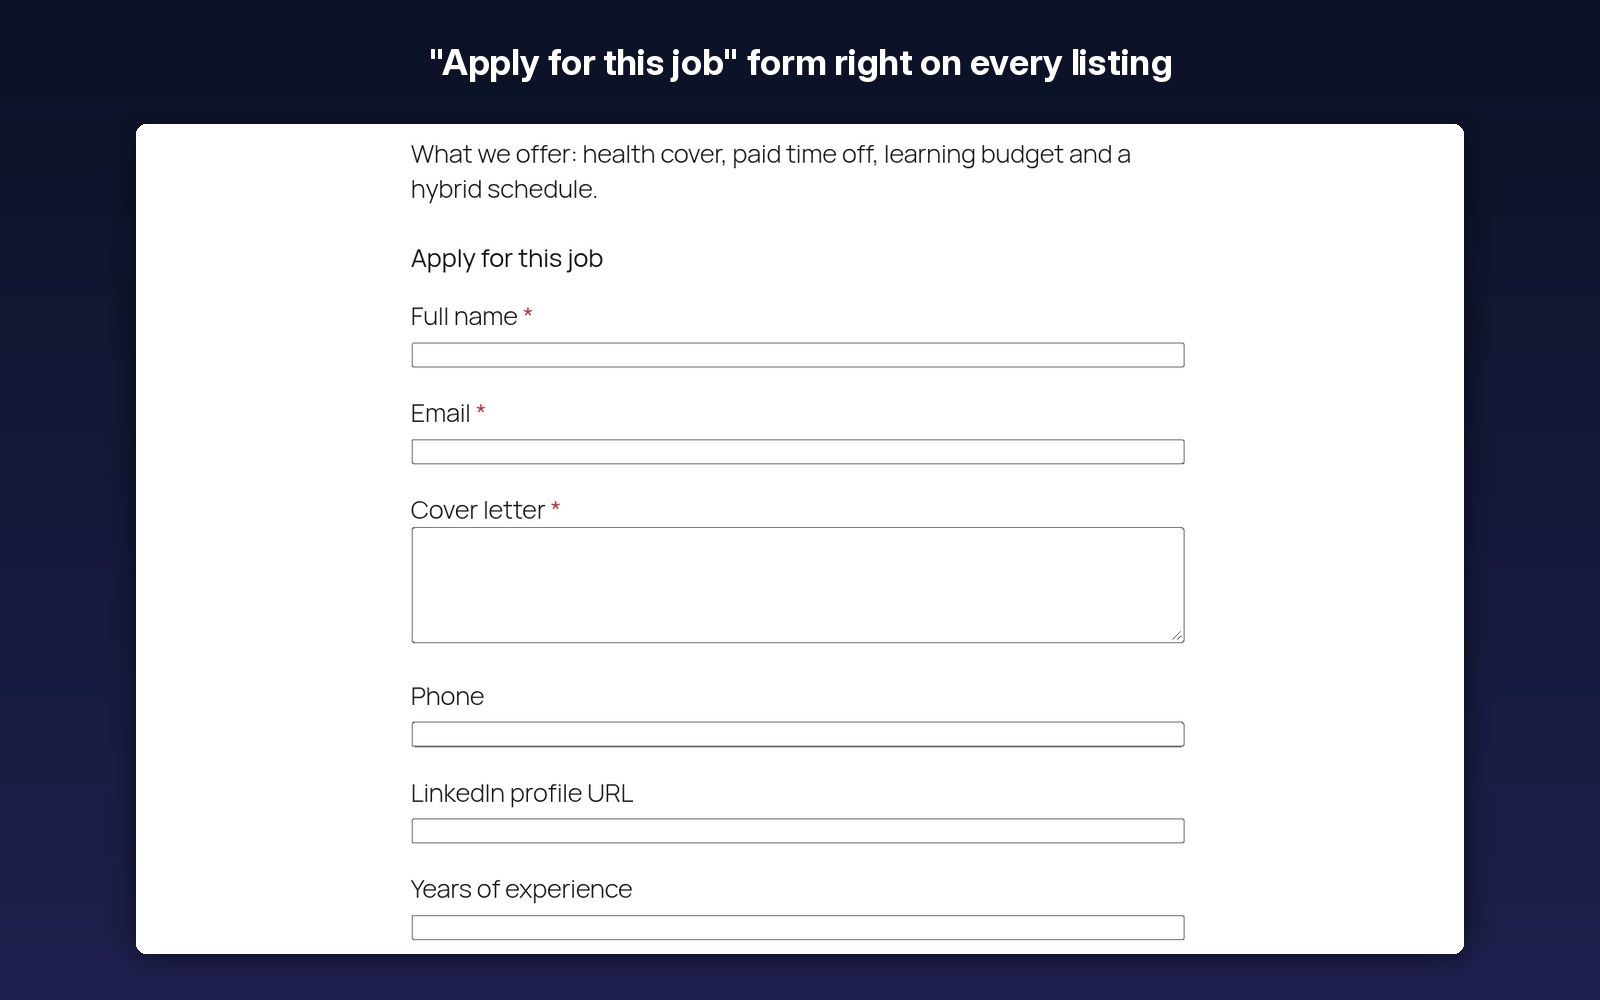Image resolution: width=1600 pixels, height=1000 pixels.
Task: Click the red asterisk beside Full name
Action: 528,315
